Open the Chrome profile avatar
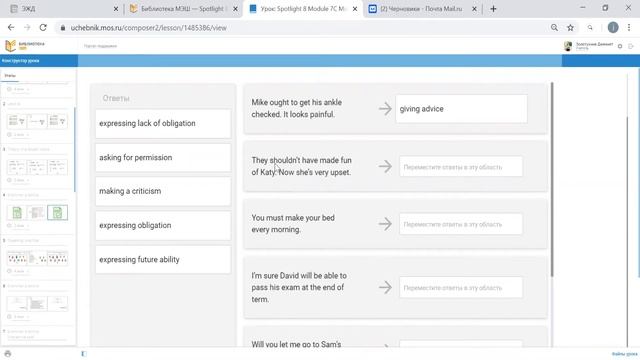The height and width of the screenshot is (360, 640). tap(613, 27)
